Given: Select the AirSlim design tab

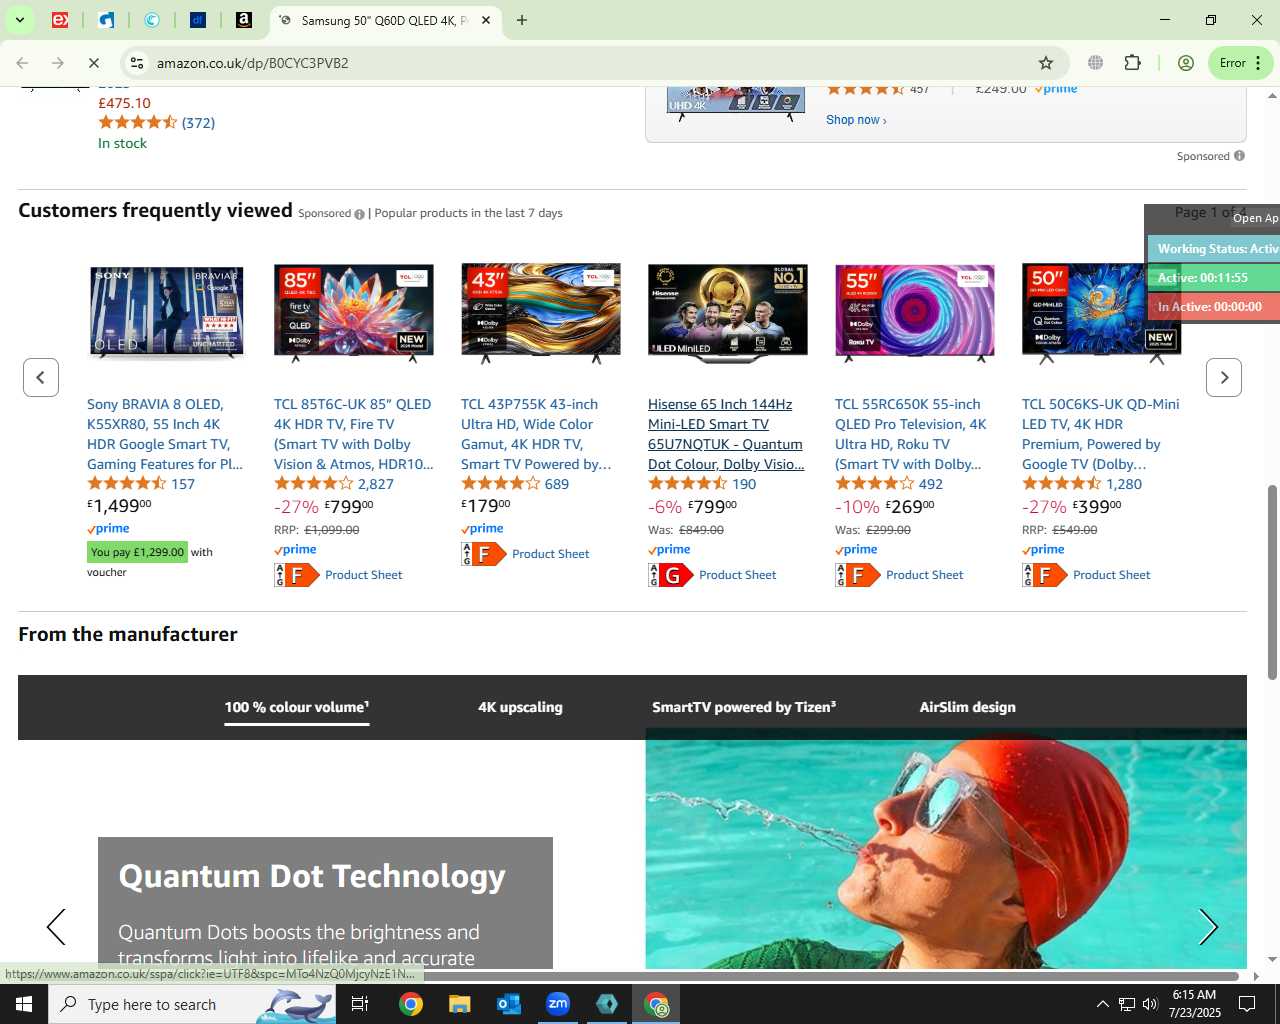Looking at the screenshot, I should coord(968,707).
